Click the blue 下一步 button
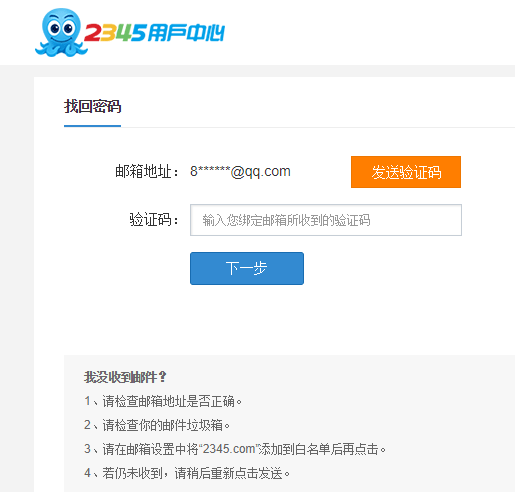The image size is (515, 492). (x=247, y=268)
